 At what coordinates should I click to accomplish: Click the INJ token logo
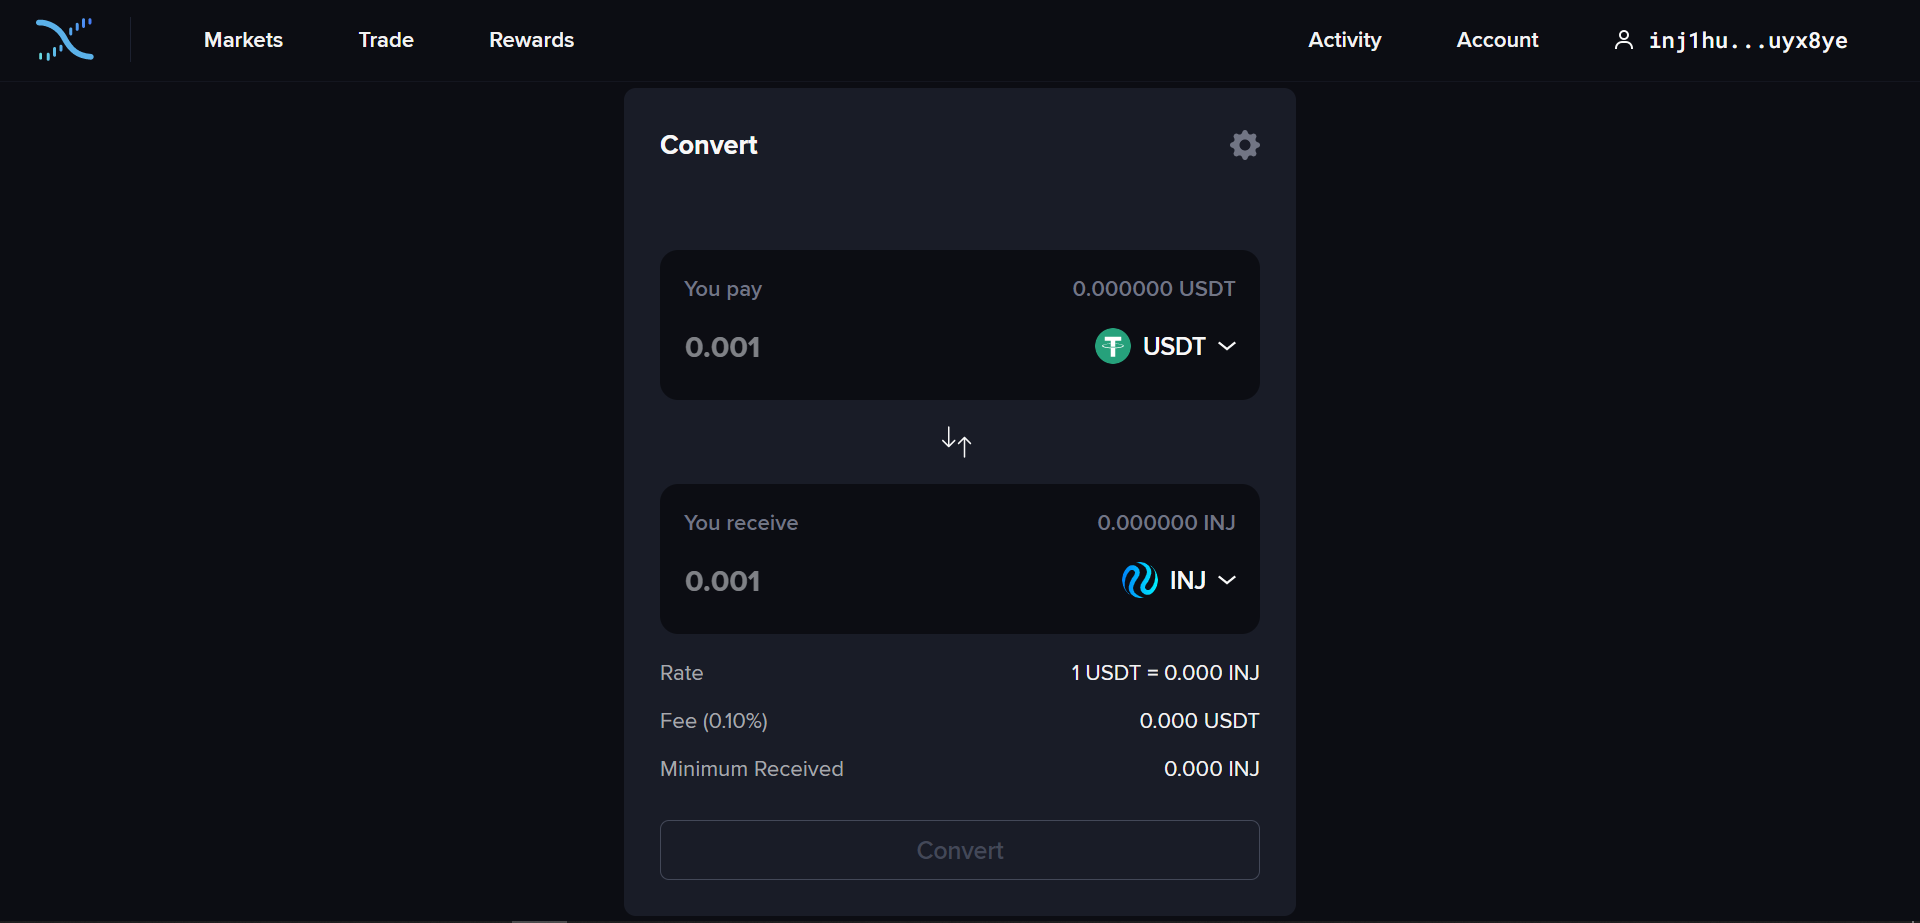[1139, 580]
